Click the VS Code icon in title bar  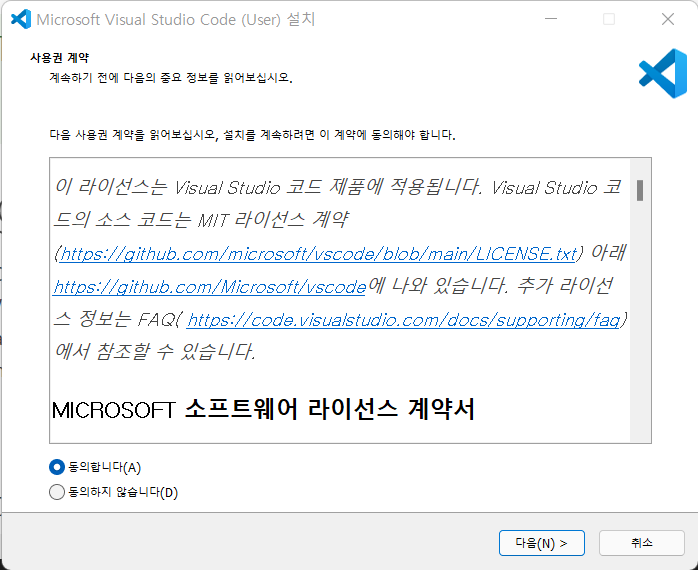tap(20, 19)
